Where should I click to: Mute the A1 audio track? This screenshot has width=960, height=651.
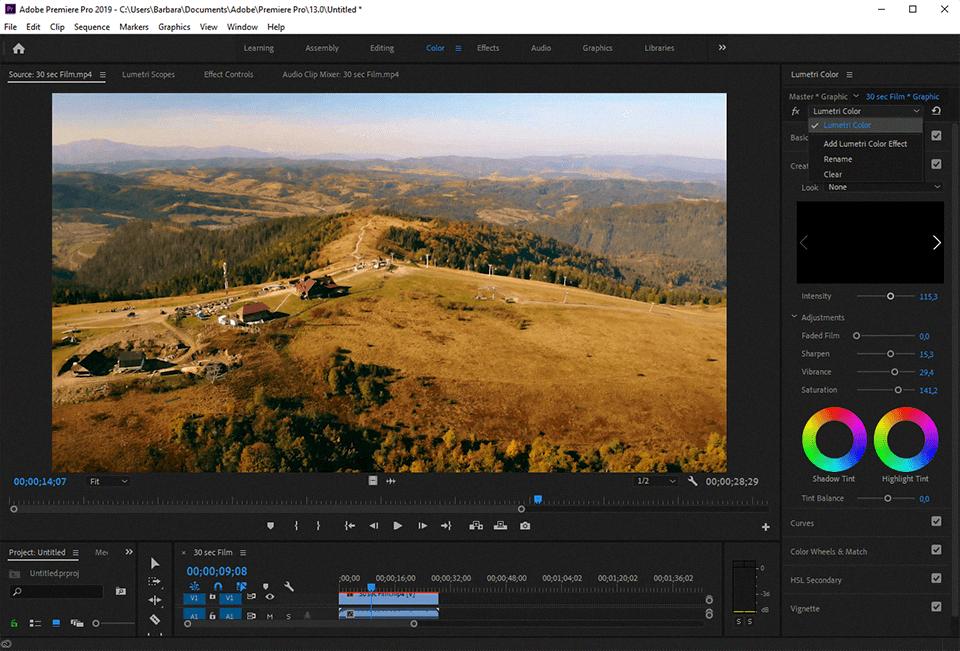269,615
